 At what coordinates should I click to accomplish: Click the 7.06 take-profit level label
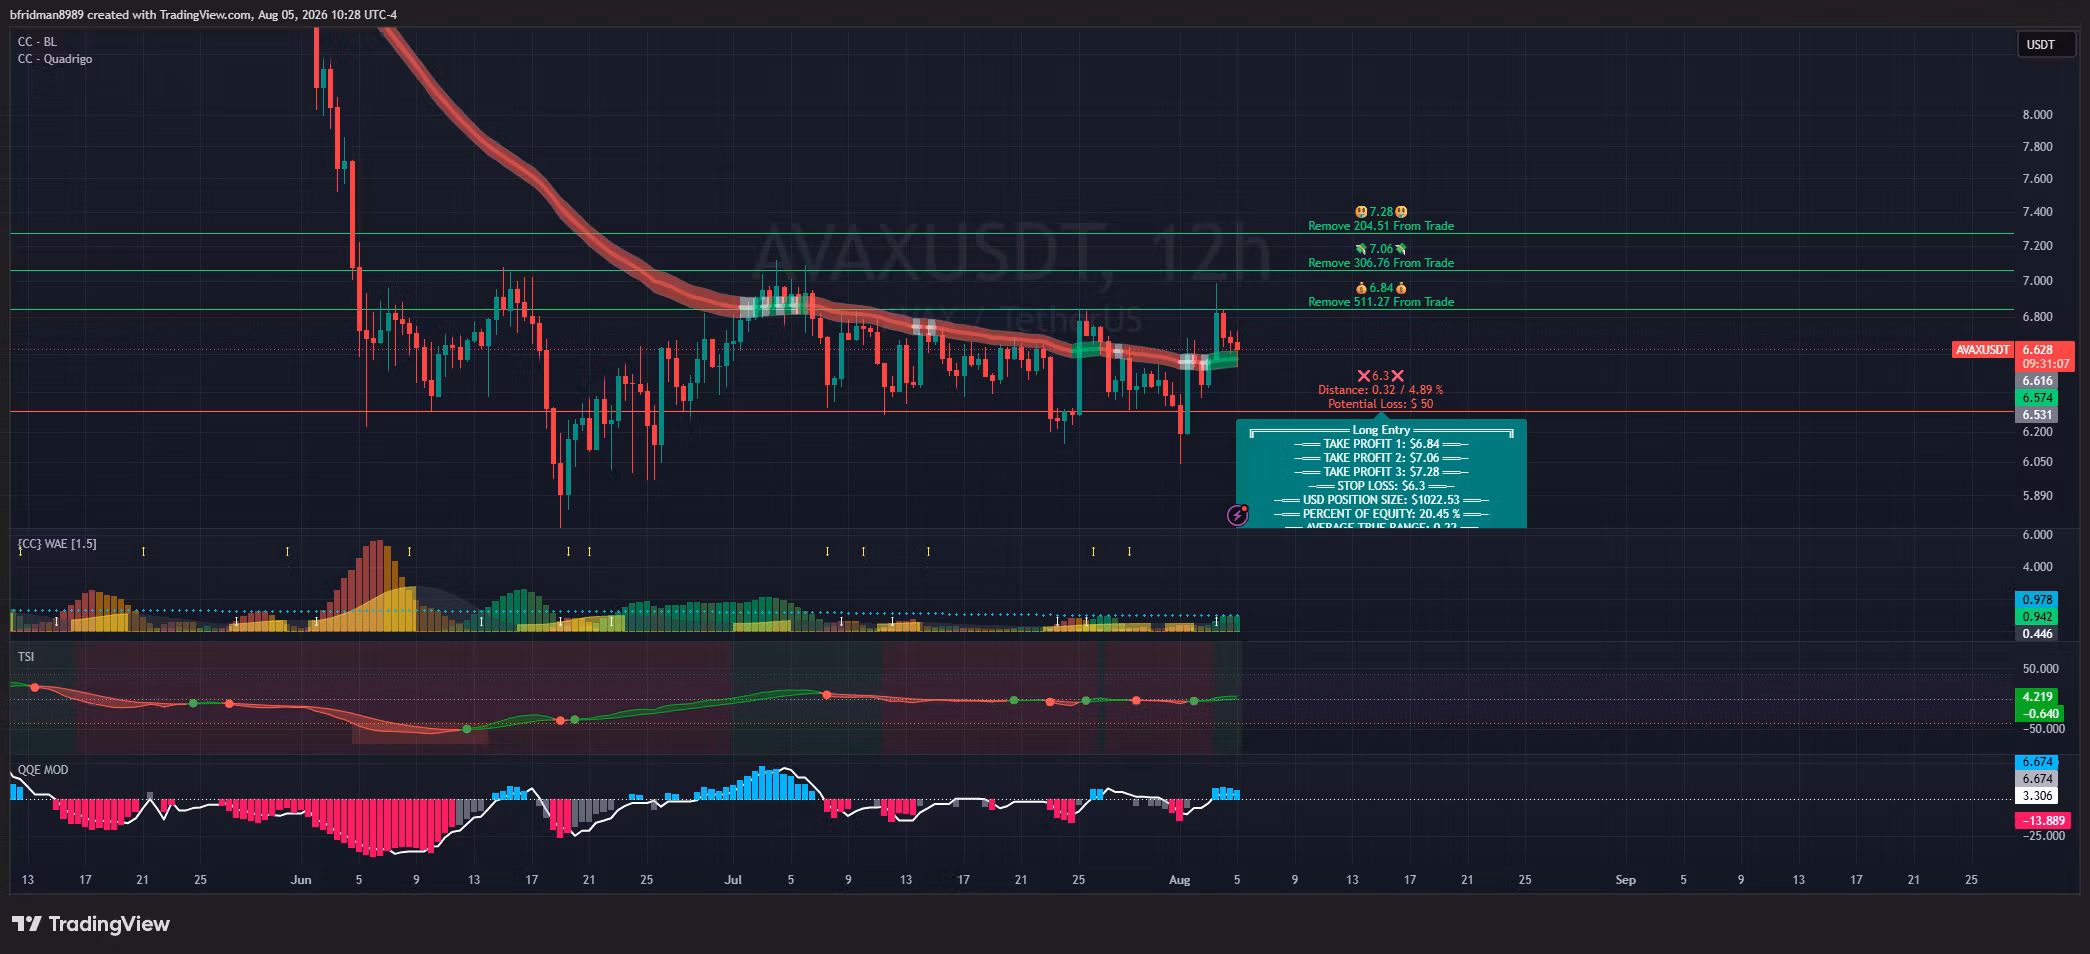pyautogui.click(x=1381, y=249)
